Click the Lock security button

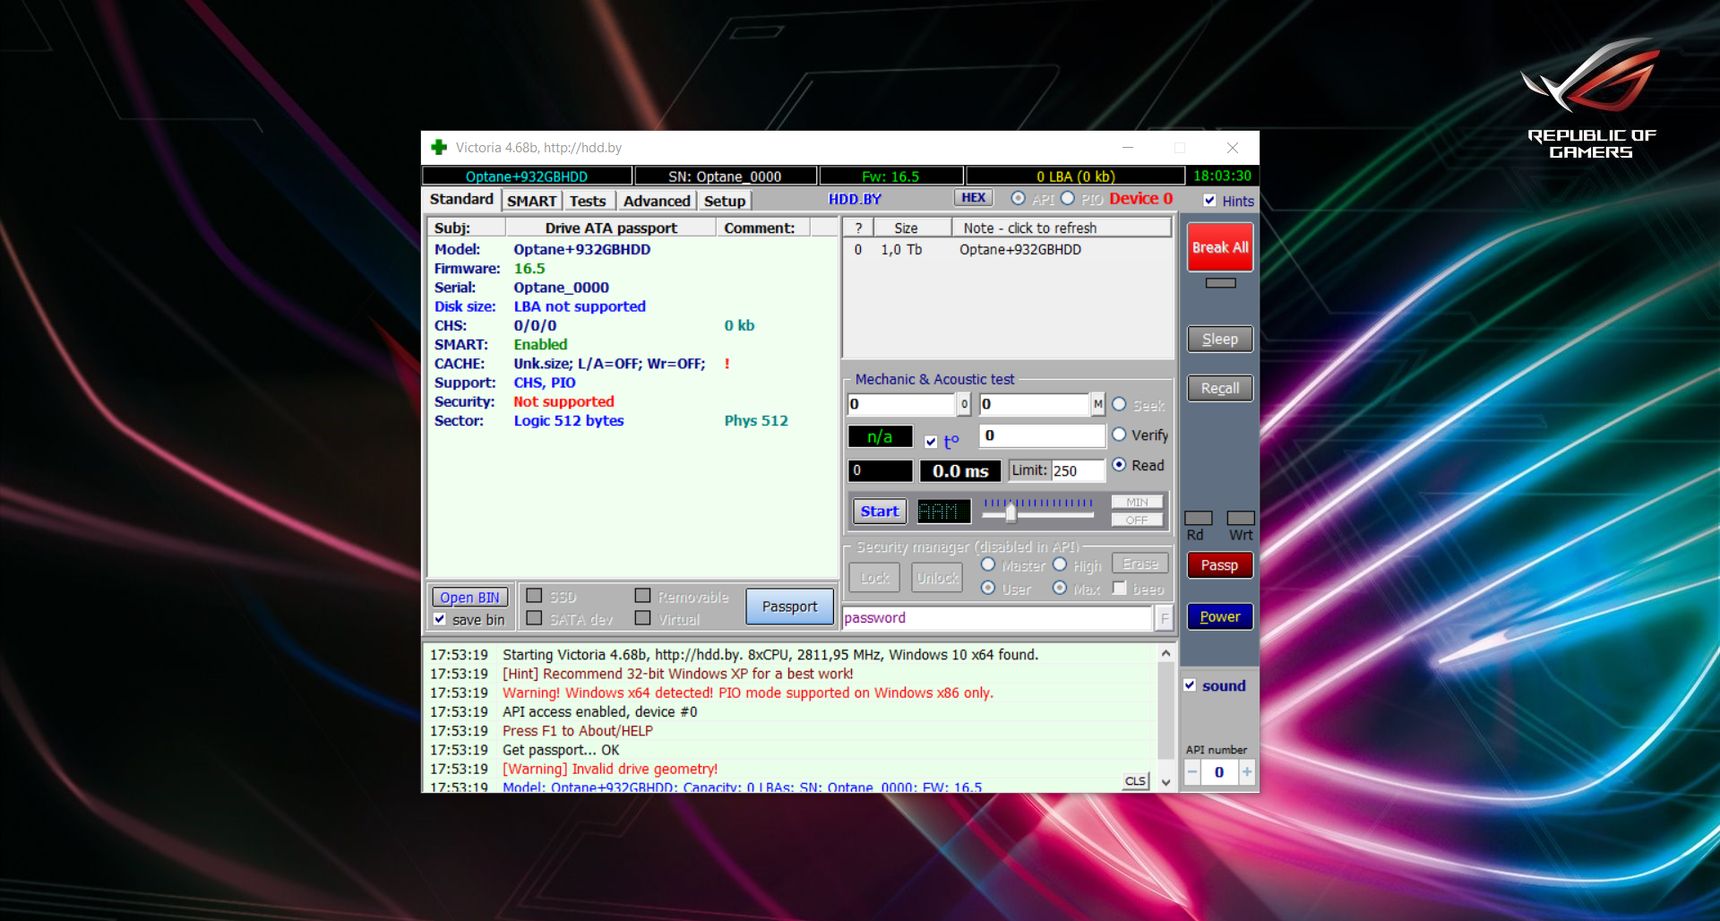point(875,578)
